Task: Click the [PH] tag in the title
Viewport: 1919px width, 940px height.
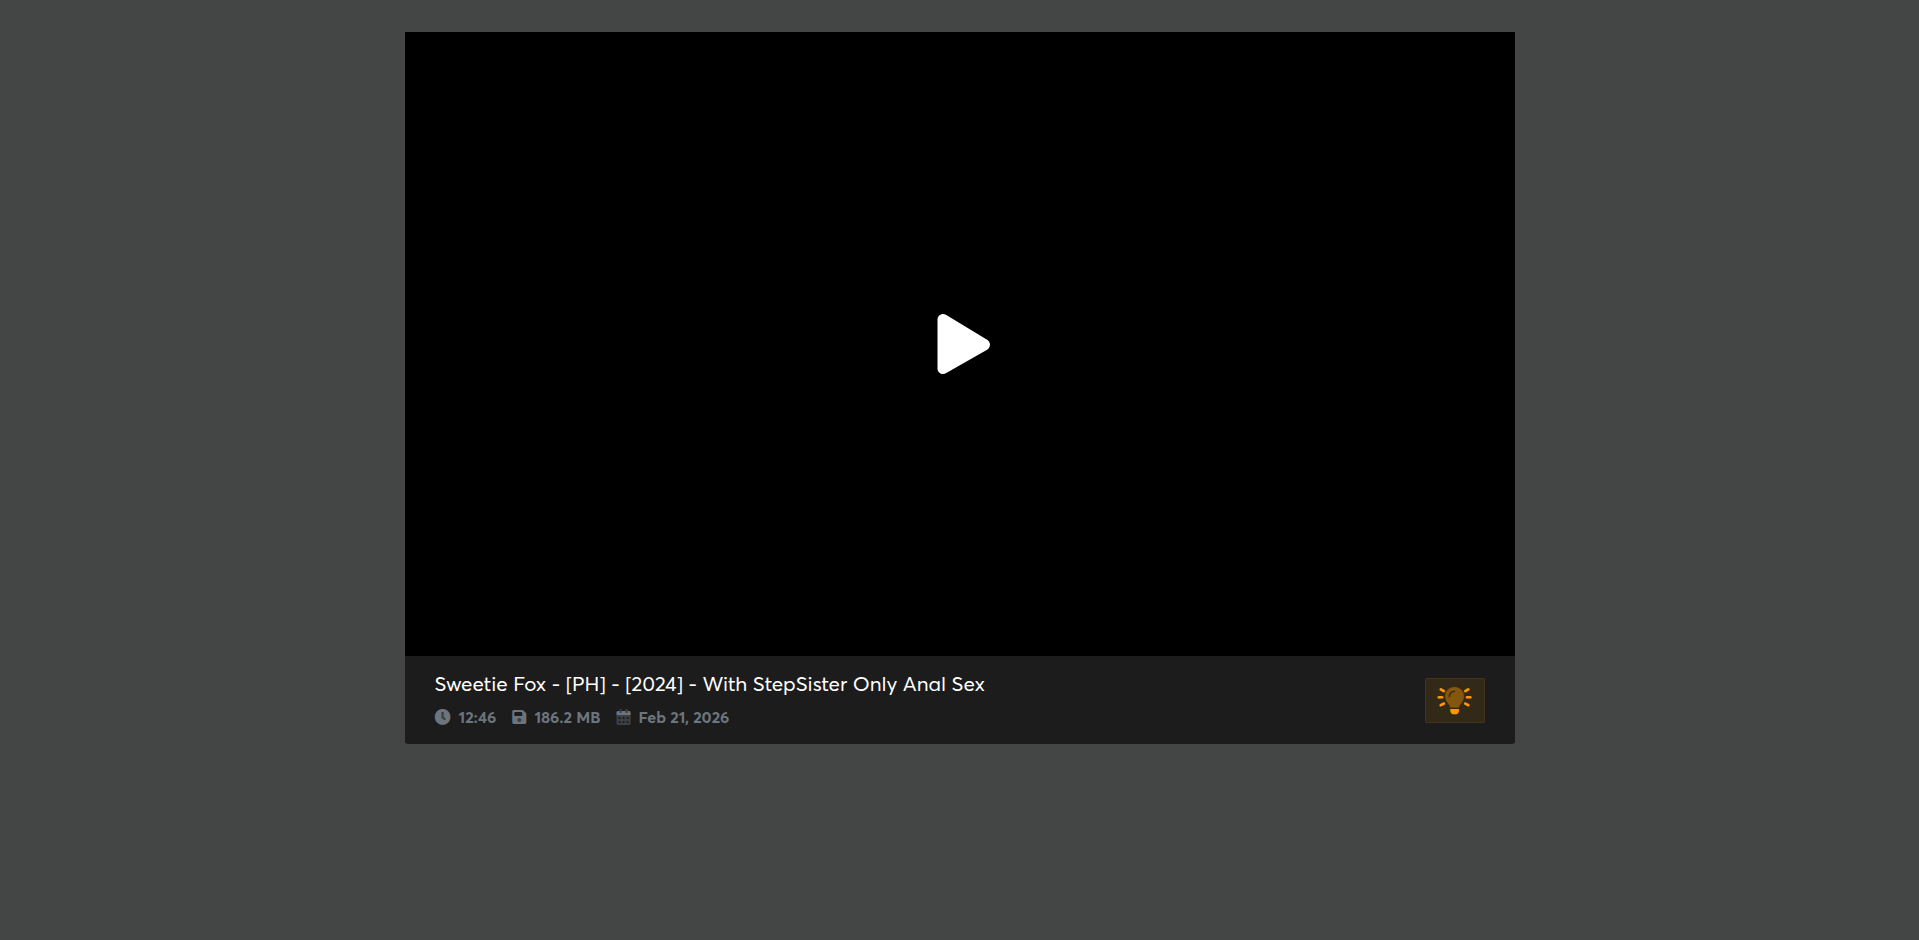Action: [585, 684]
